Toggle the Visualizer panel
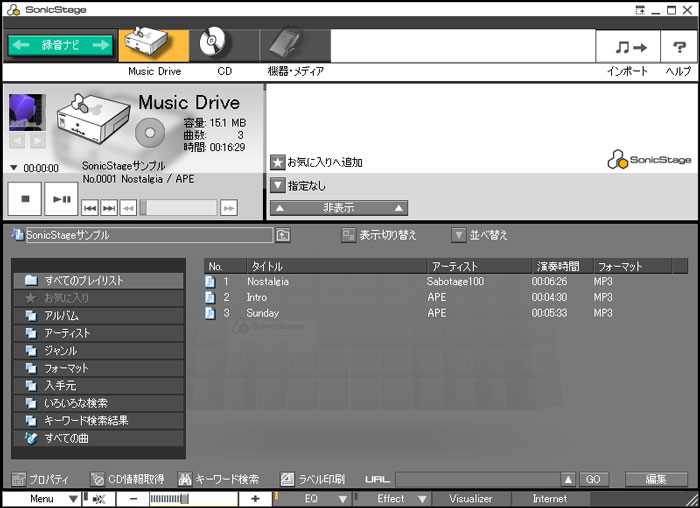This screenshot has height=508, width=700. tap(470, 498)
